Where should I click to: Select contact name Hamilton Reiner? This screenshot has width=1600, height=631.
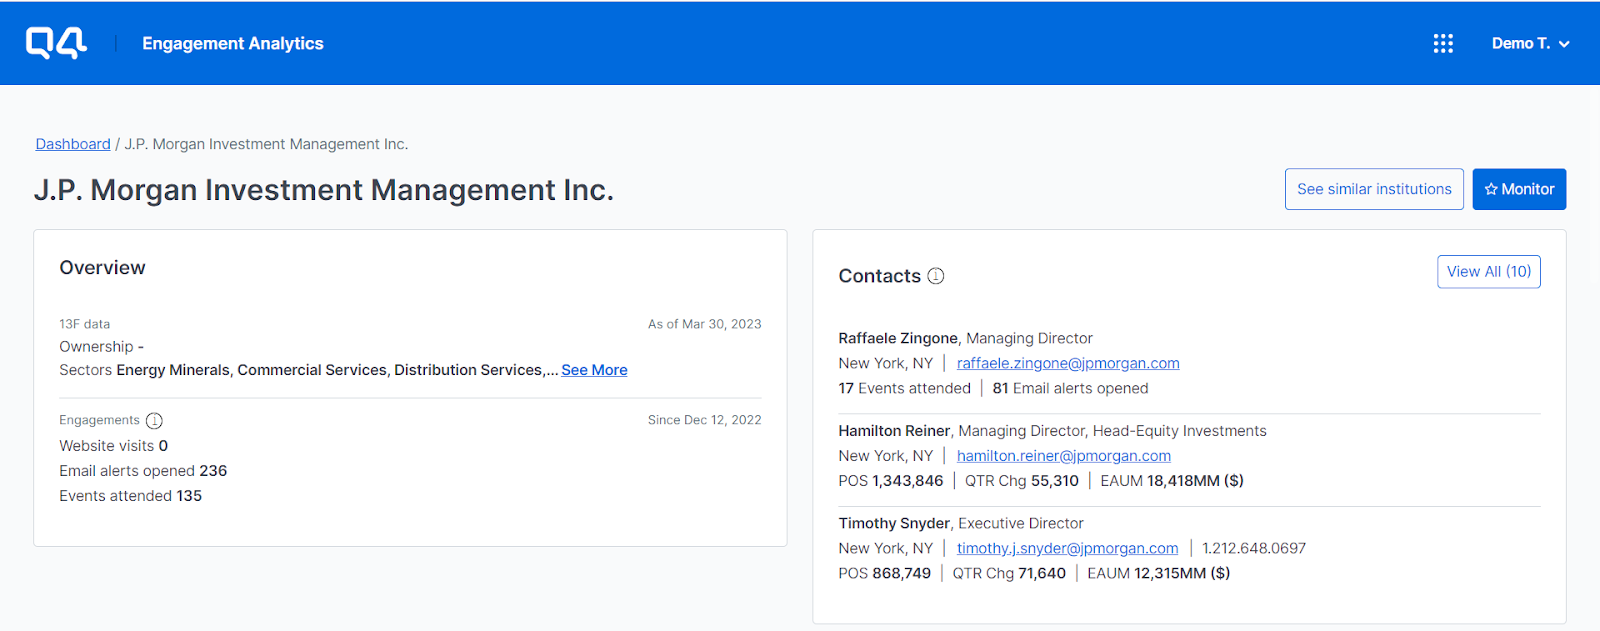click(894, 431)
